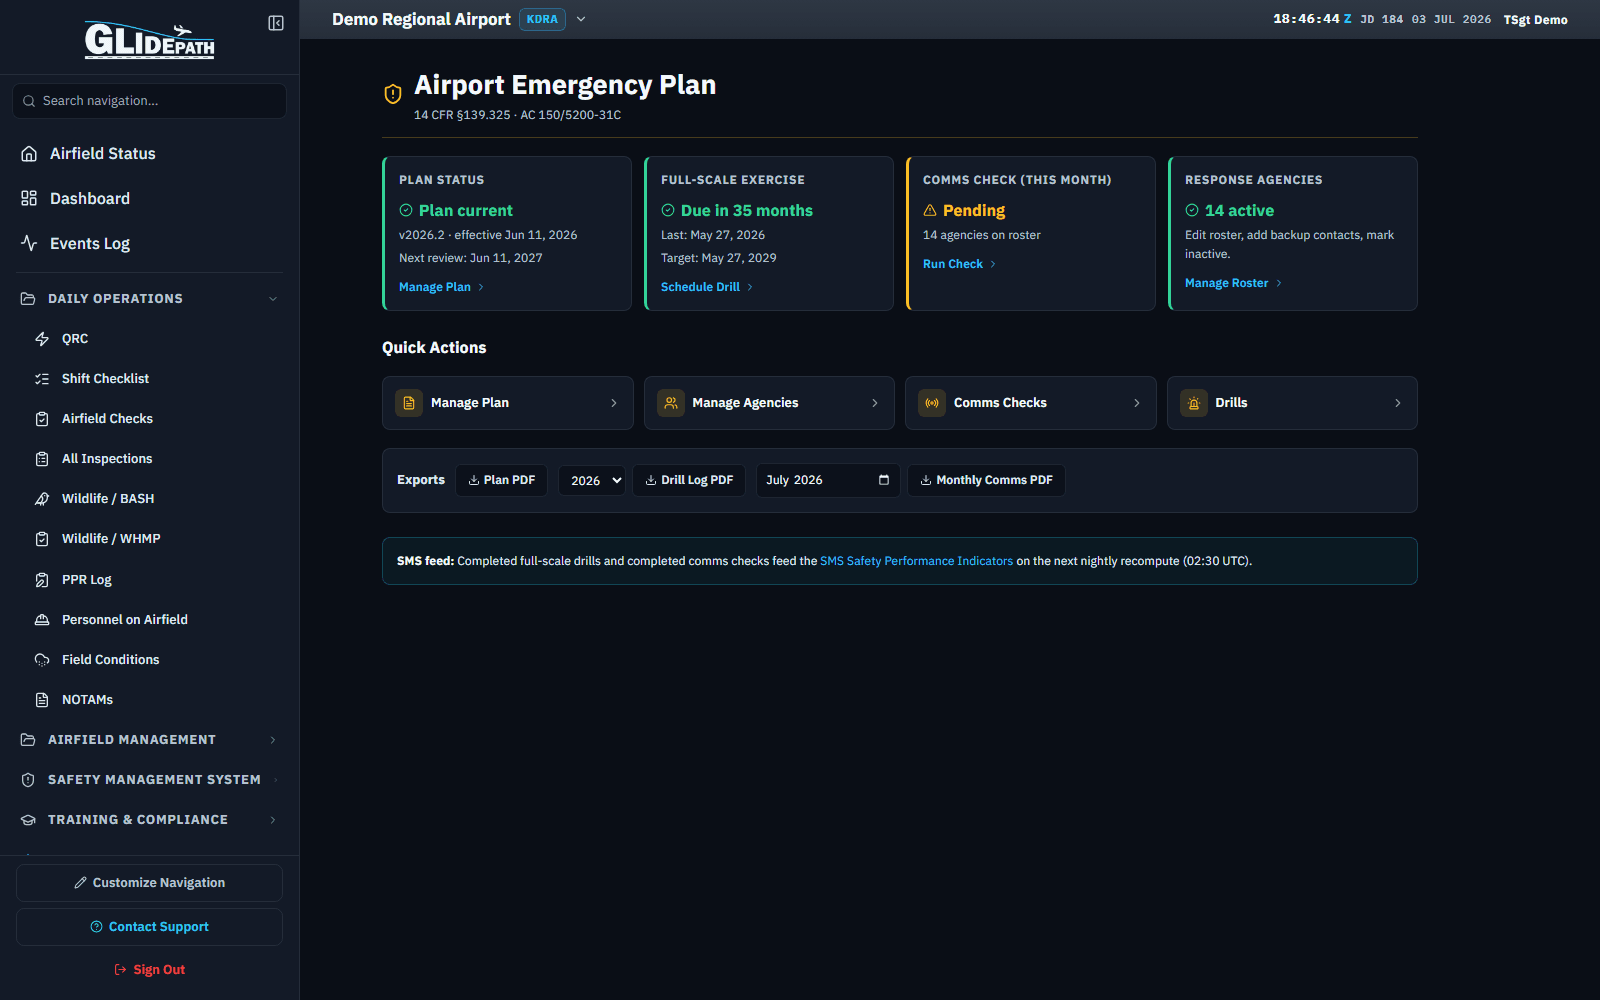Click the calendar icon in month field

(x=884, y=480)
